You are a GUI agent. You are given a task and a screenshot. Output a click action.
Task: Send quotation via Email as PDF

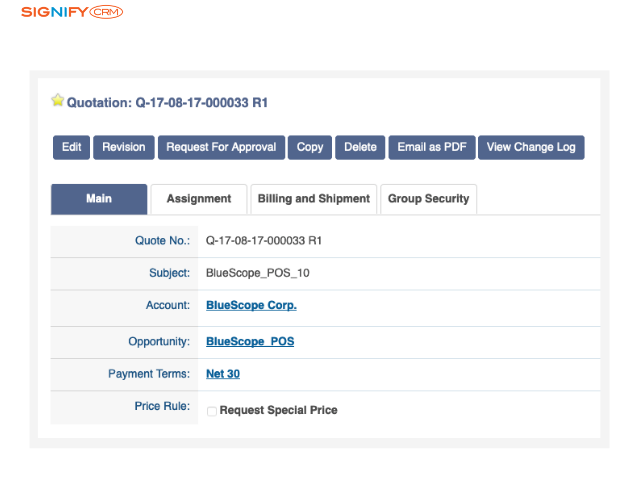432,147
